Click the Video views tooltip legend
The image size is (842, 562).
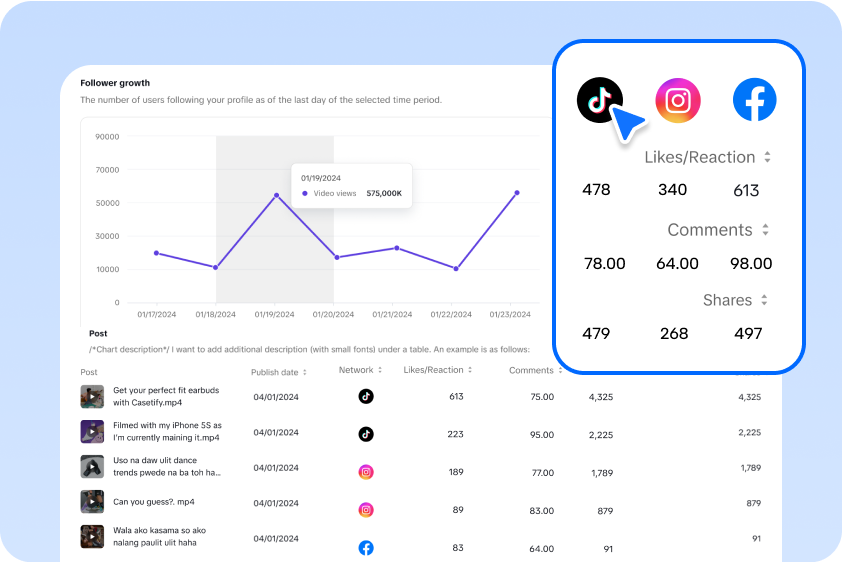(329, 193)
